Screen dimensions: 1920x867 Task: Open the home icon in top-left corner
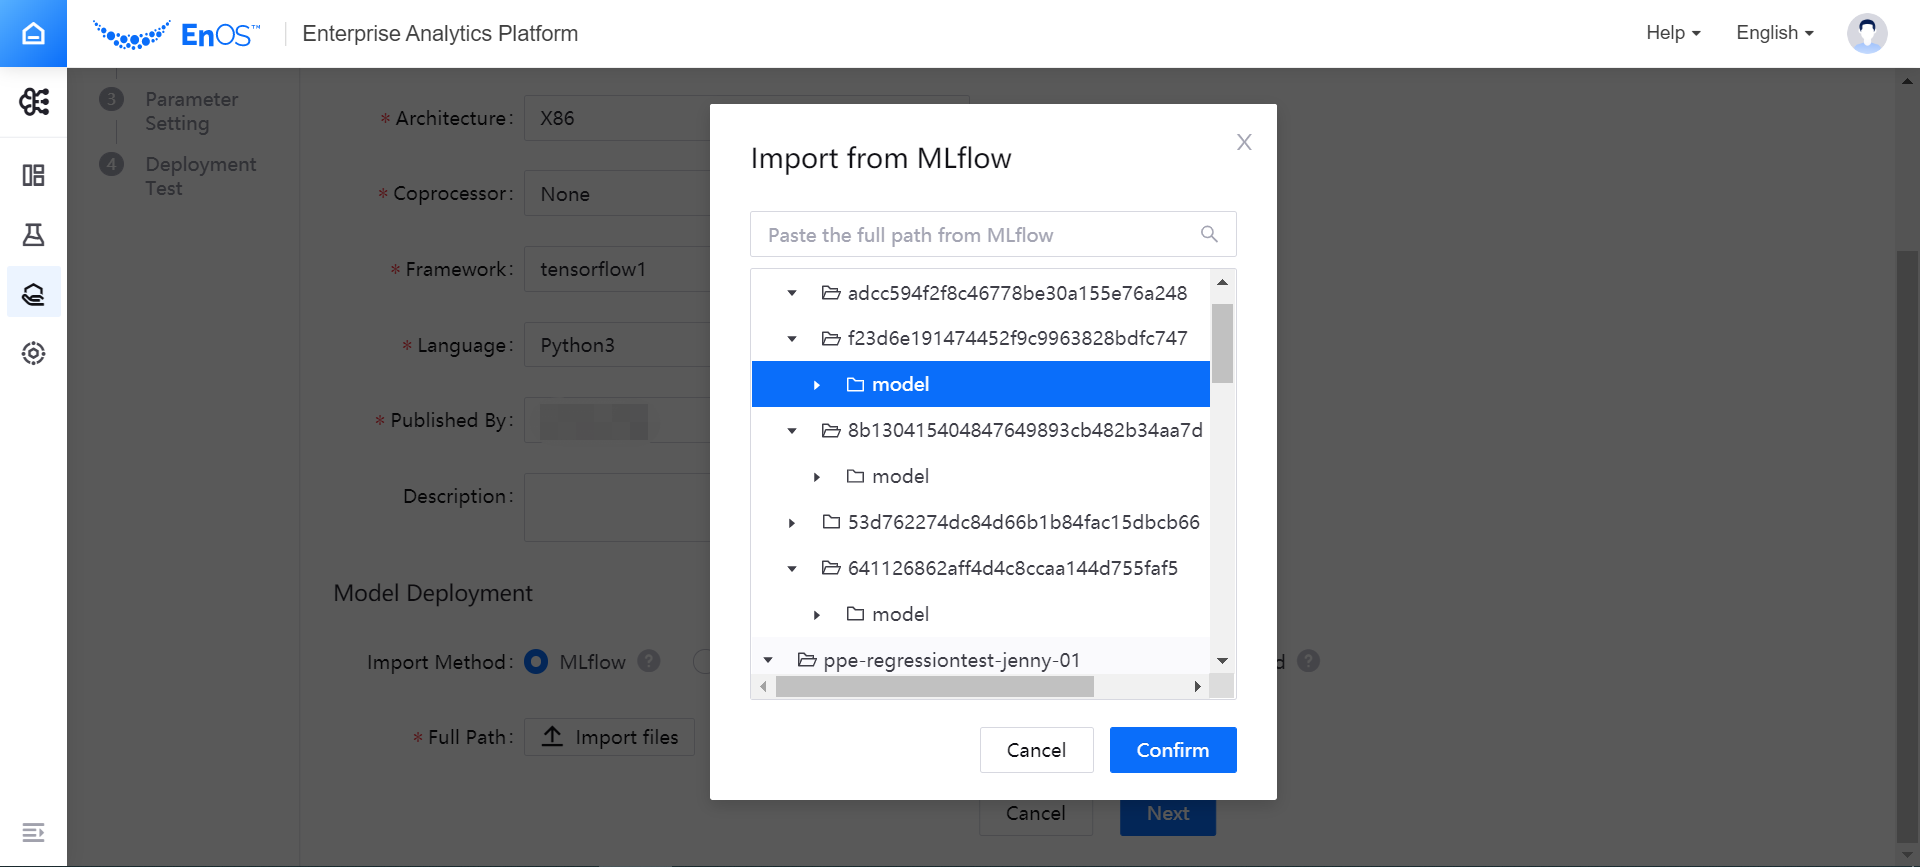pos(33,33)
